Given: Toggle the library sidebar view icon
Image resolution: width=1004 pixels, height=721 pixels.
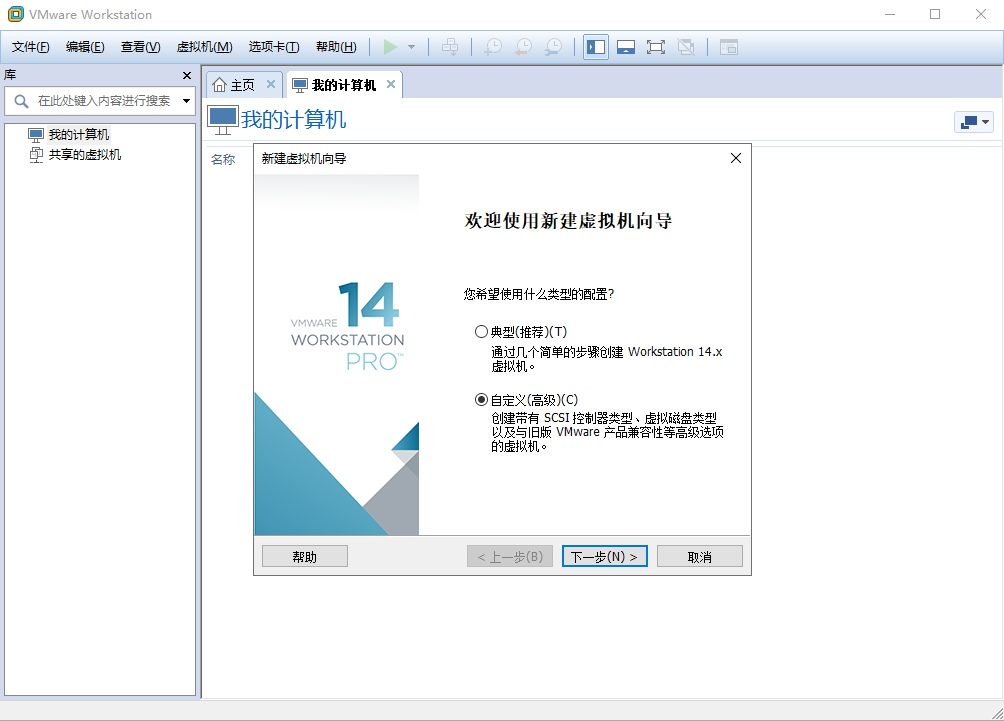Looking at the screenshot, I should (x=595, y=47).
